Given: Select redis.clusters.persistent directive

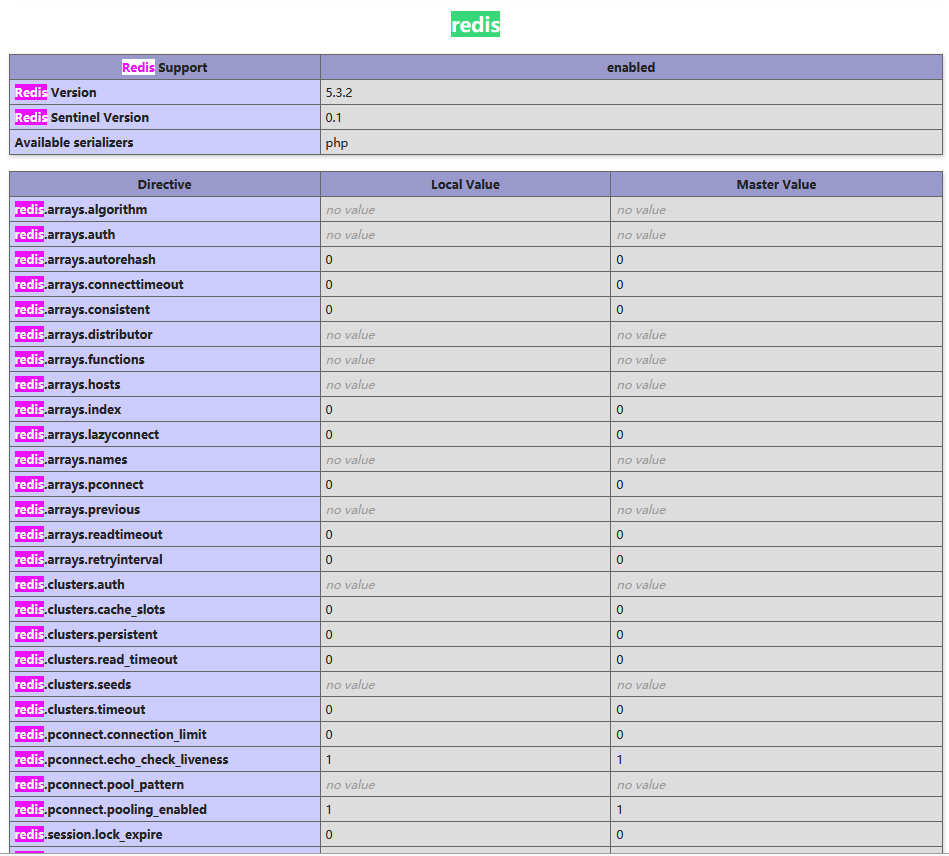Looking at the screenshot, I should click(x=86, y=634).
